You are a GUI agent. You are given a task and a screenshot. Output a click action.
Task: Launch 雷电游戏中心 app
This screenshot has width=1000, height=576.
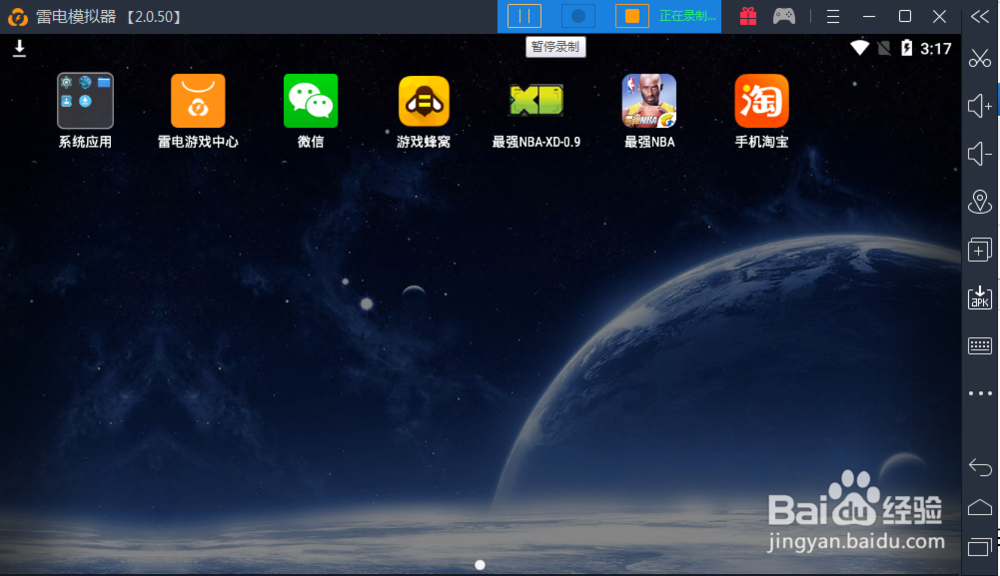pyautogui.click(x=198, y=101)
